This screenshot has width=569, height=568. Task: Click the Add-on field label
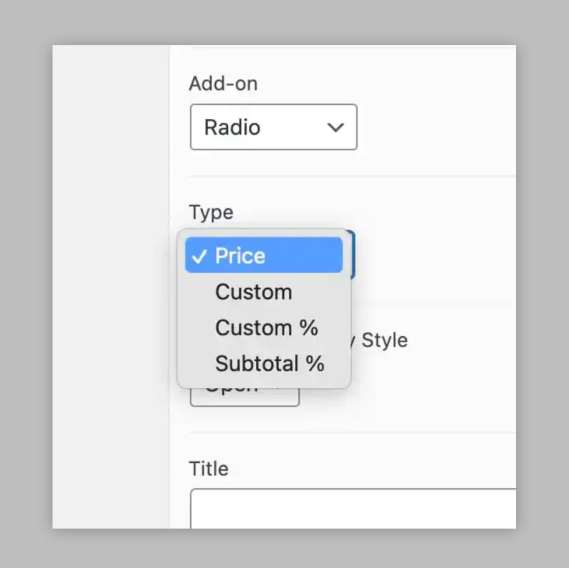click(223, 83)
